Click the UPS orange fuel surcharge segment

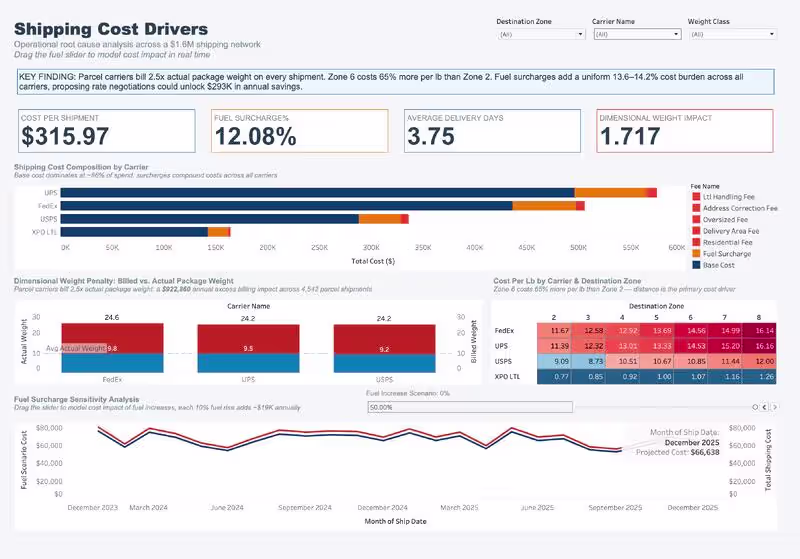pos(610,193)
